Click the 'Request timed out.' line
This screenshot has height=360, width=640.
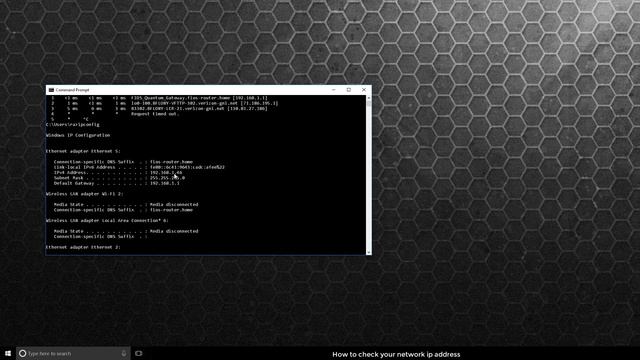coord(155,114)
